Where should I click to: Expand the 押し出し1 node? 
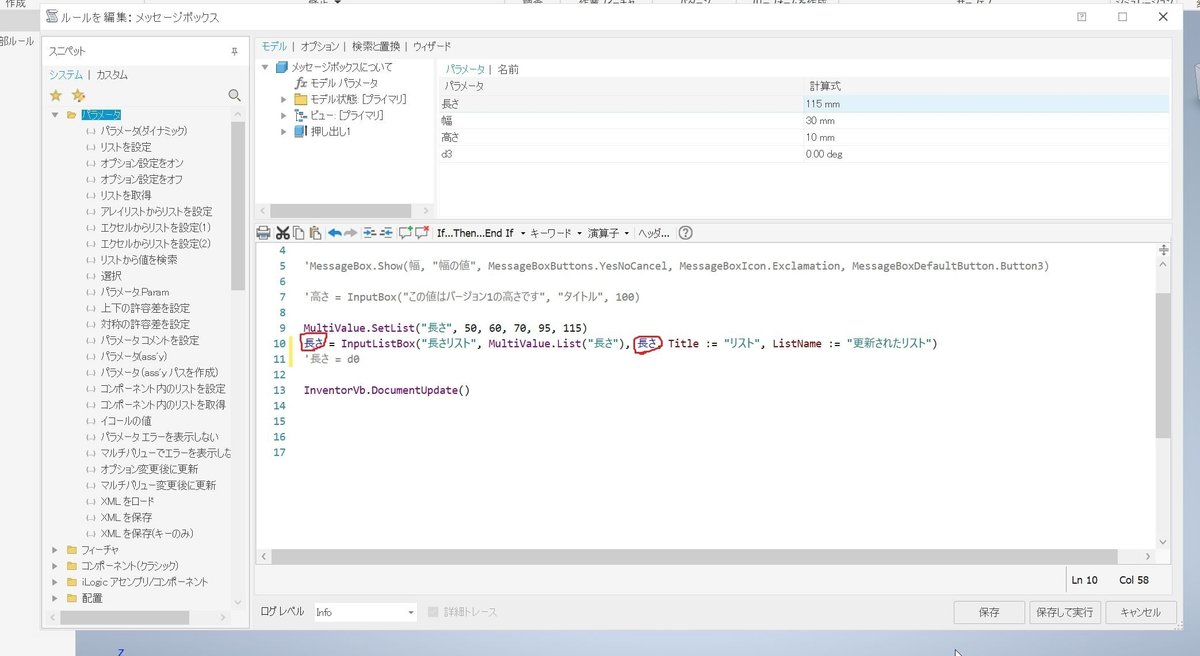click(x=284, y=131)
